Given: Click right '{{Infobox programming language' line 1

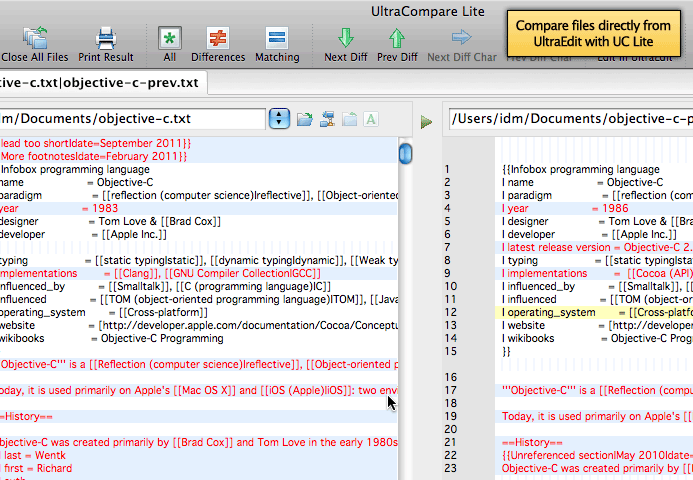Looking at the screenshot, I should (594, 170).
